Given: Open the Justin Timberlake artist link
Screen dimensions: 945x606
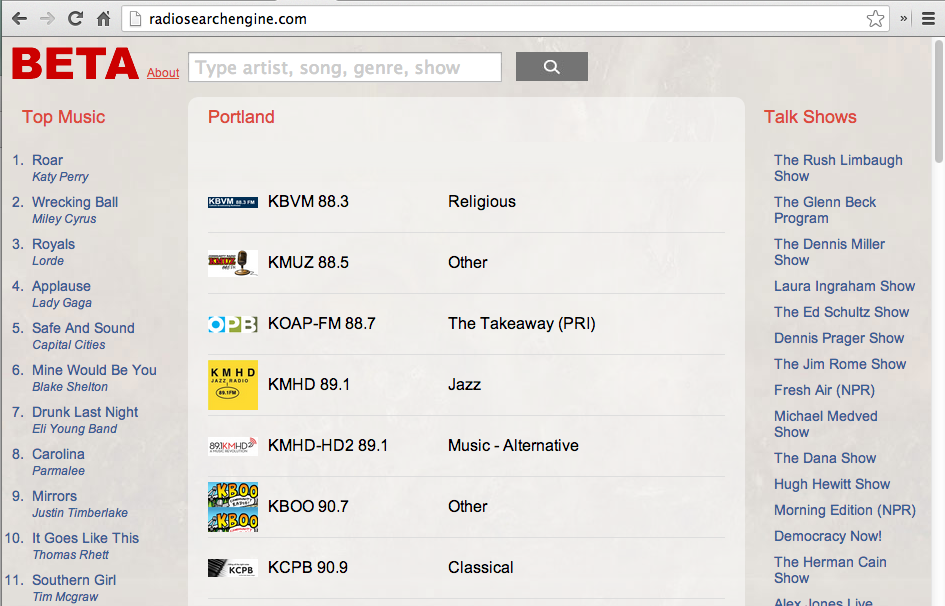Looking at the screenshot, I should [x=80, y=513].
